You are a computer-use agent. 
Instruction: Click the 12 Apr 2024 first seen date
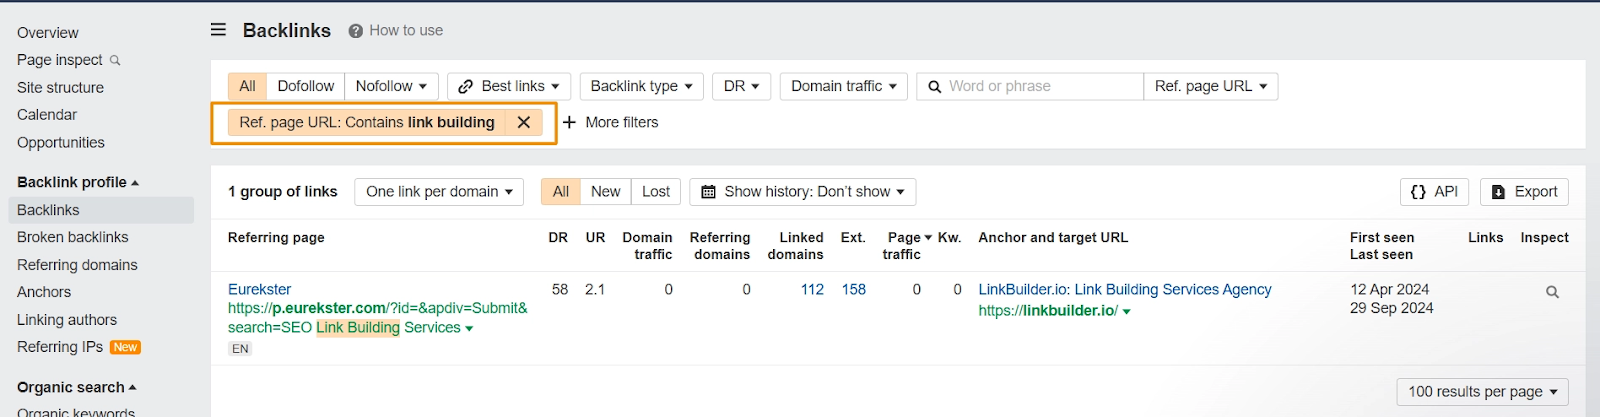(x=1389, y=289)
